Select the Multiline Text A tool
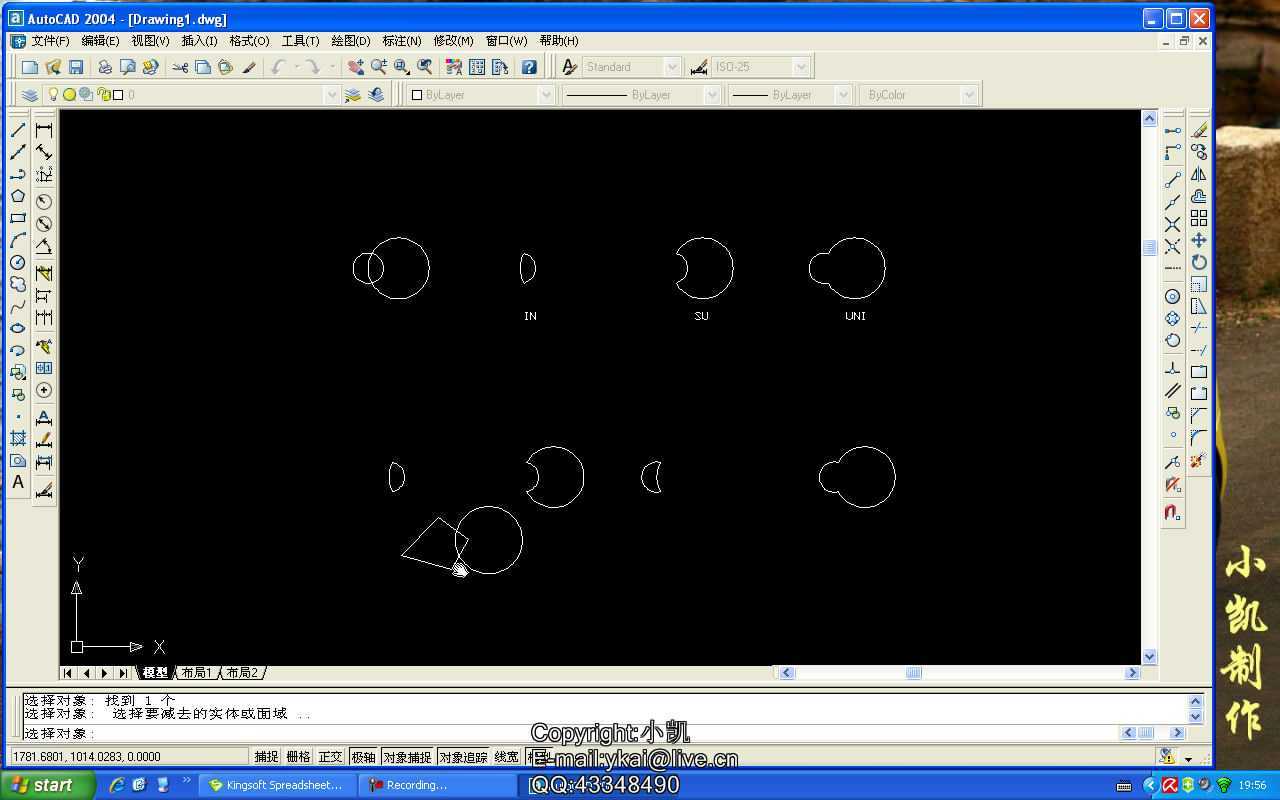Image resolution: width=1280 pixels, height=800 pixels. (x=18, y=482)
